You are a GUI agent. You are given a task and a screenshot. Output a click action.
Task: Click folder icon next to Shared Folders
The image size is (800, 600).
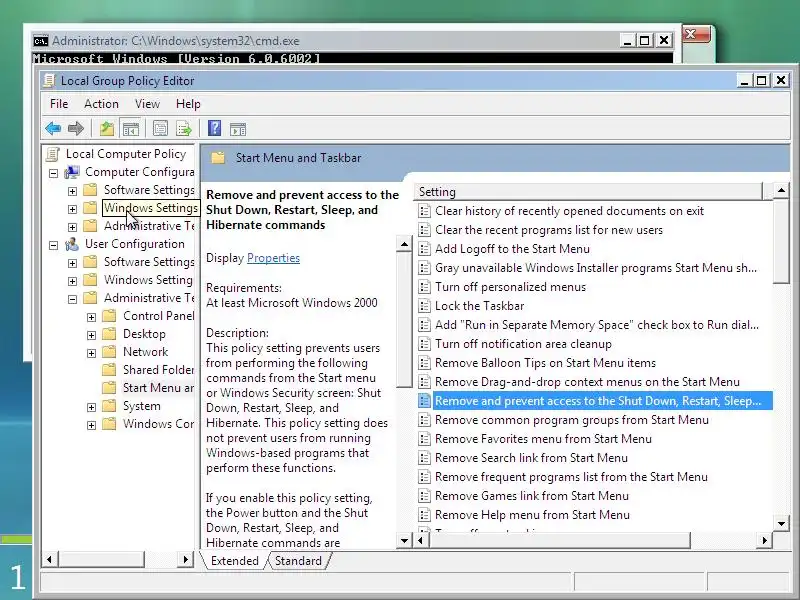click(x=109, y=370)
